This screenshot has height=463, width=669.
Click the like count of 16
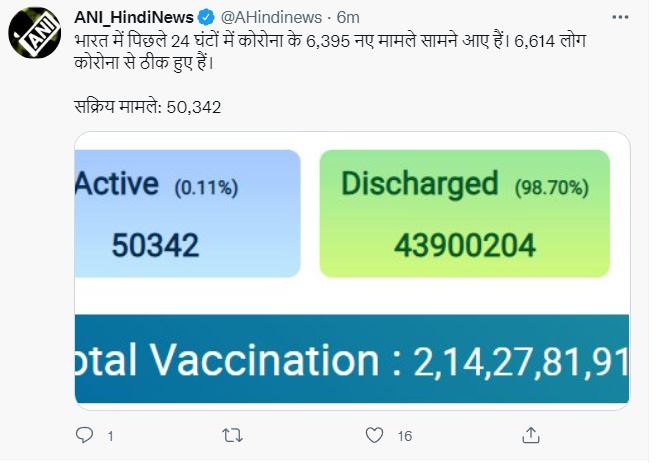tap(404, 436)
